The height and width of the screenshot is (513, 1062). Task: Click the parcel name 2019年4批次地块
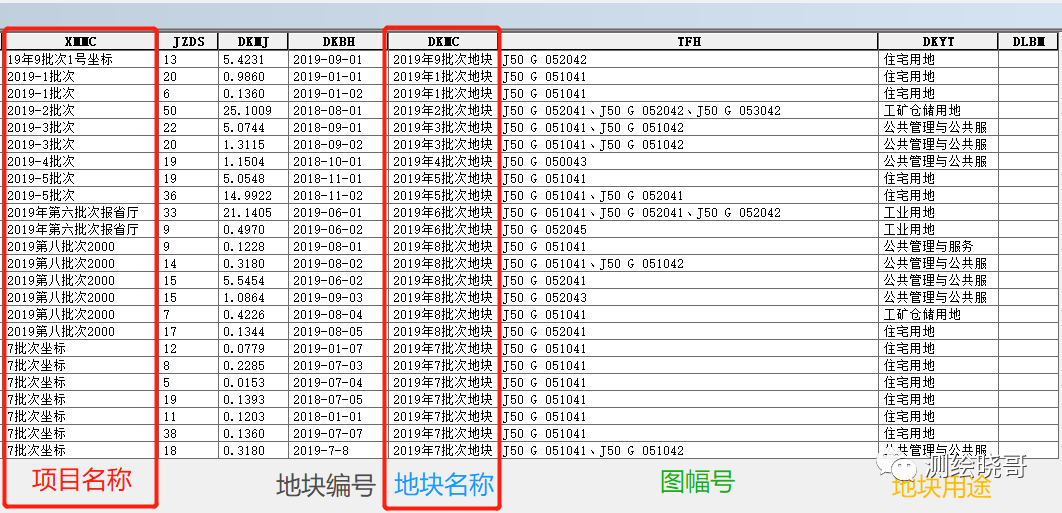[443, 161]
